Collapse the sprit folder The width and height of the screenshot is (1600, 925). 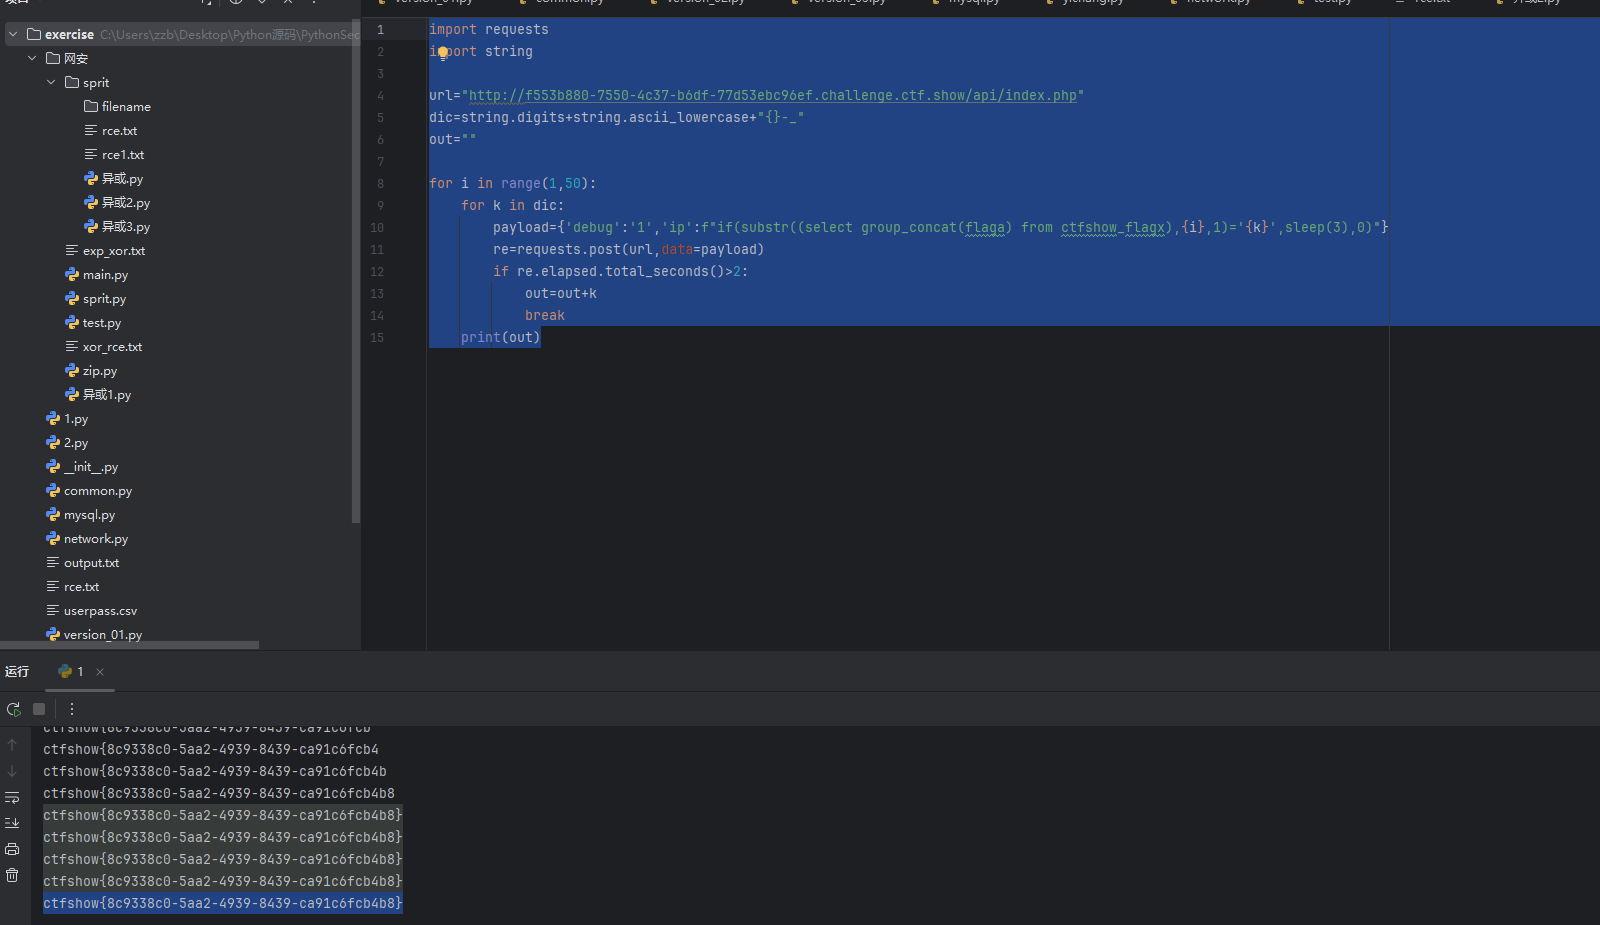pos(51,82)
